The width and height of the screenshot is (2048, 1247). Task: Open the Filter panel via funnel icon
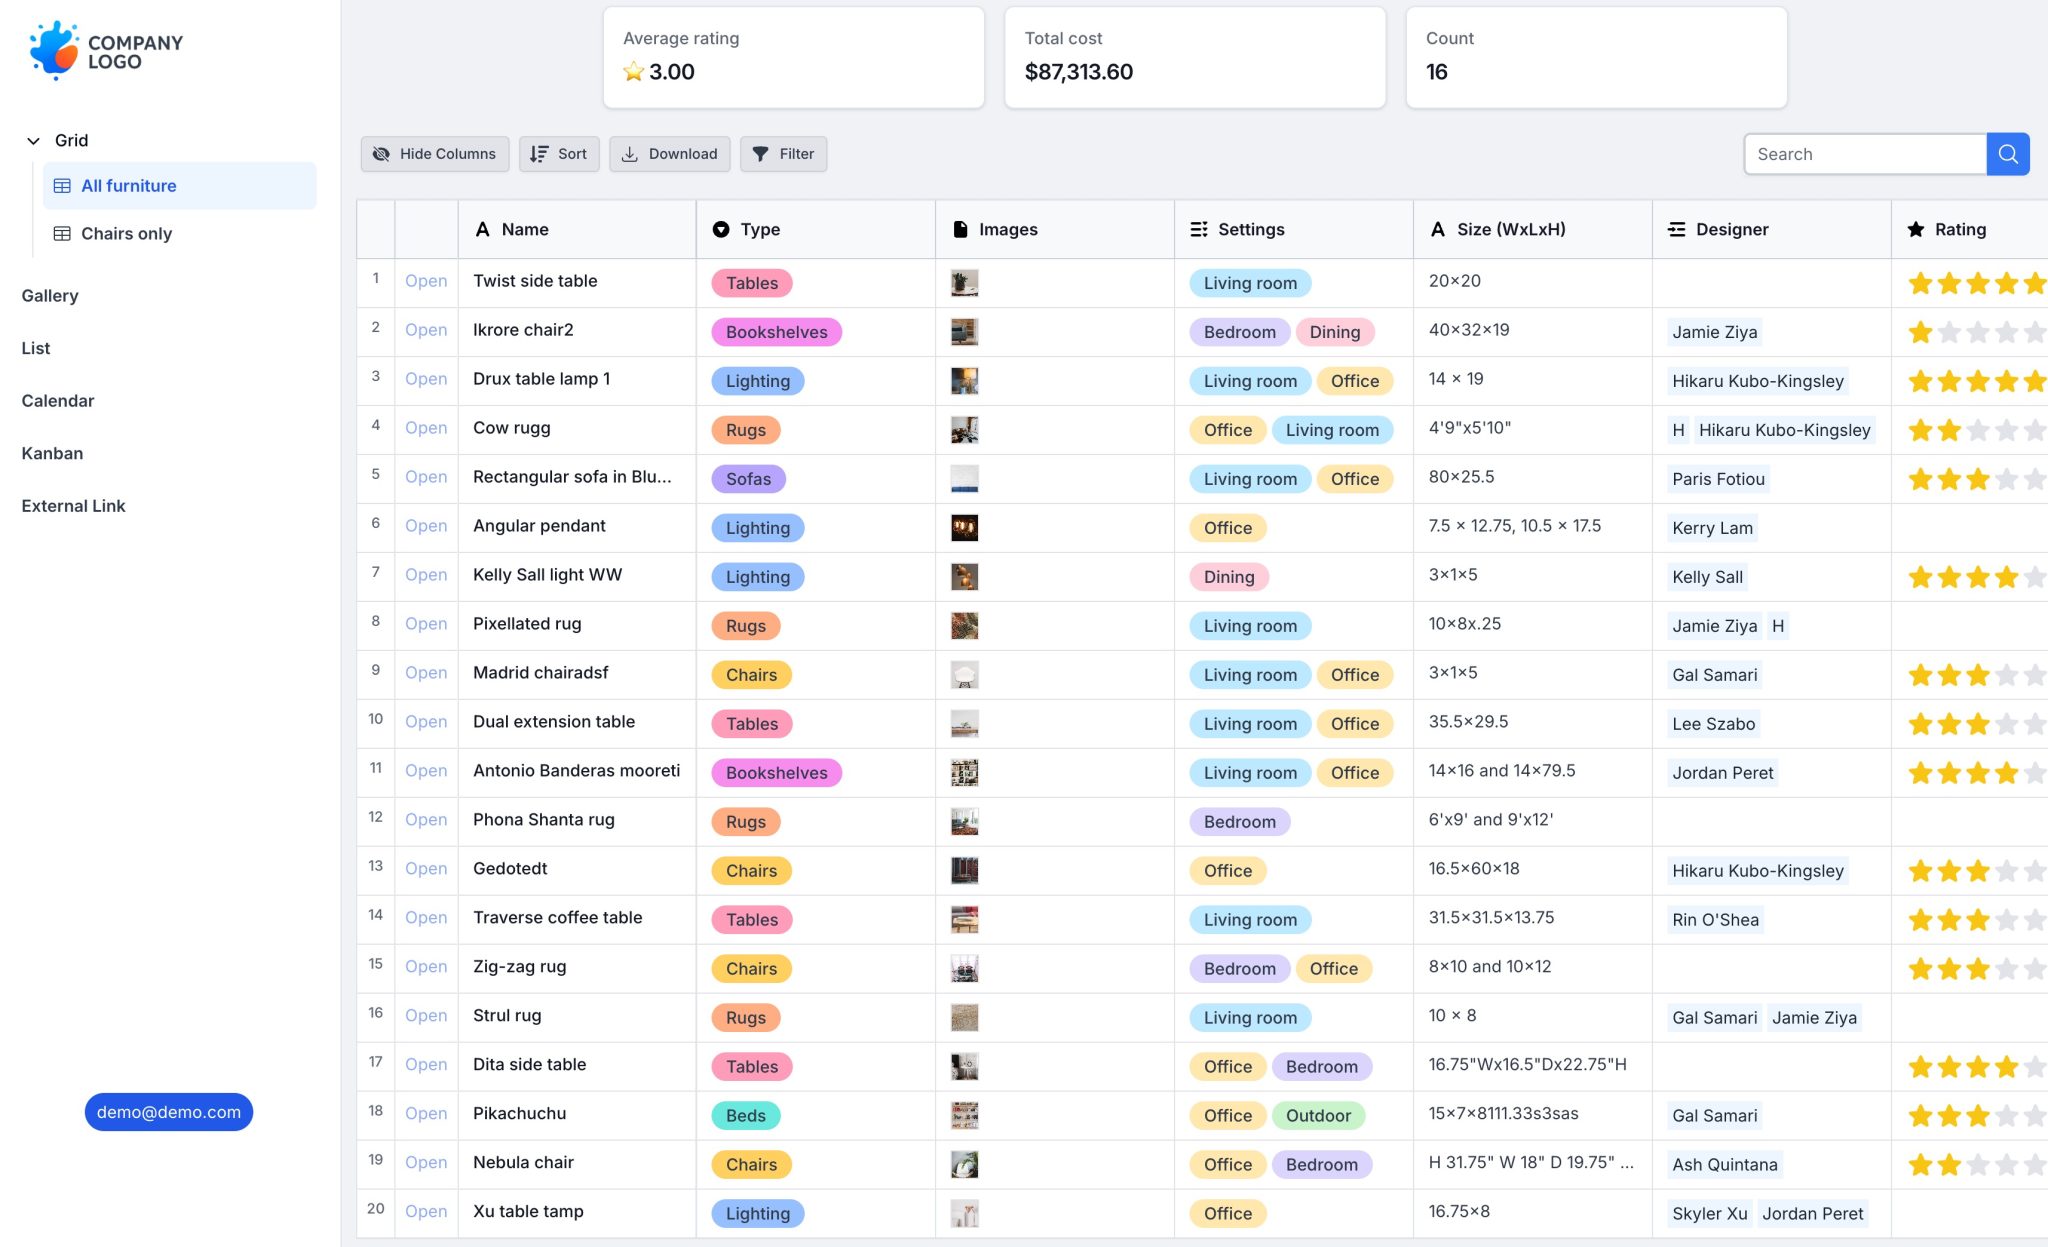tap(763, 154)
